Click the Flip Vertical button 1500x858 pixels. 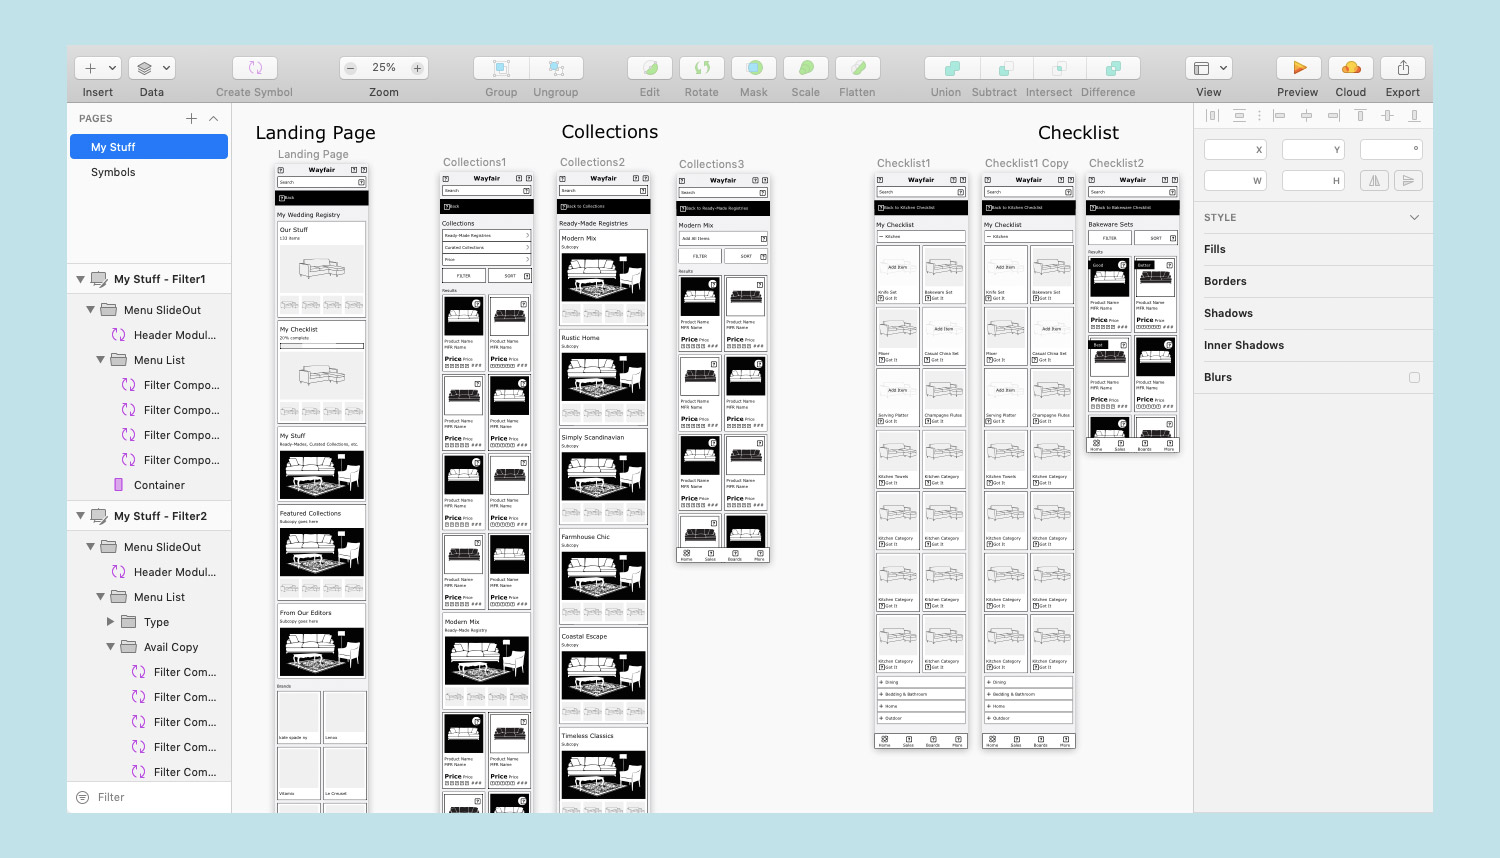(x=1408, y=180)
